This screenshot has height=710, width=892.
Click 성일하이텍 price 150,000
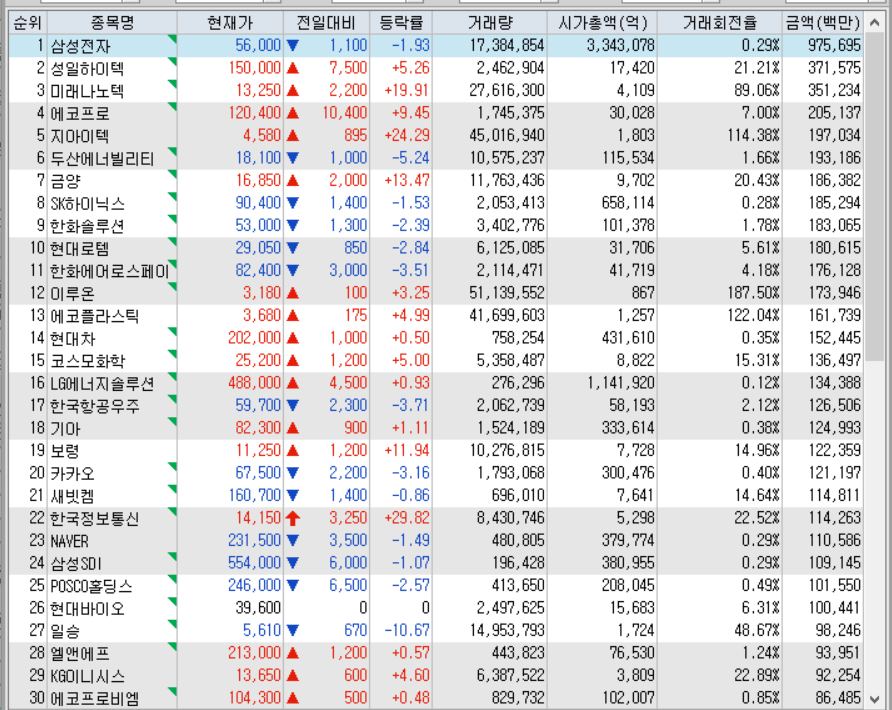[255, 68]
